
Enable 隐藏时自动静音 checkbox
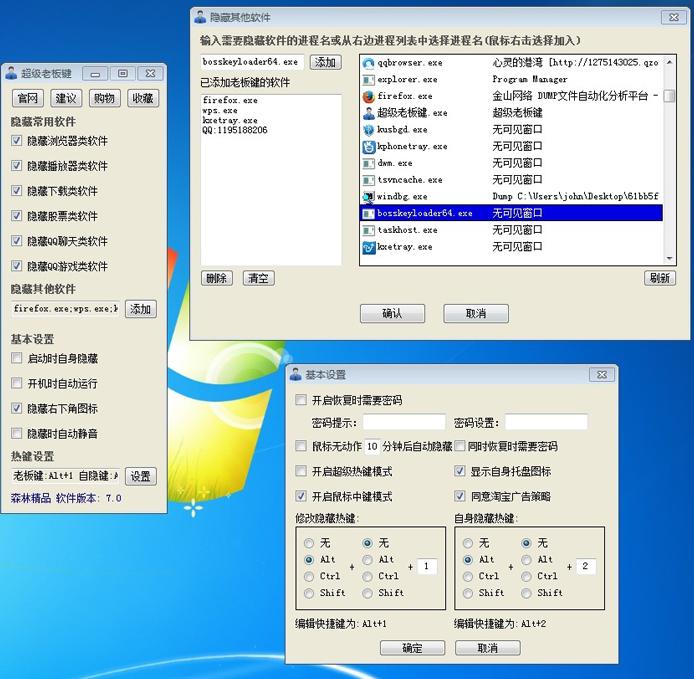coord(16,433)
